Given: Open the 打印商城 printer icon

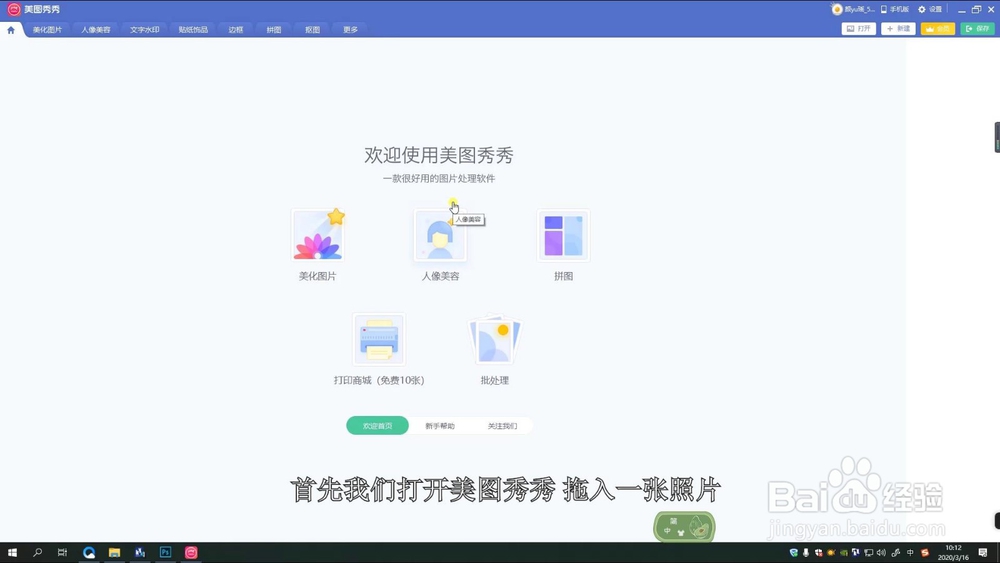Looking at the screenshot, I should click(x=379, y=339).
